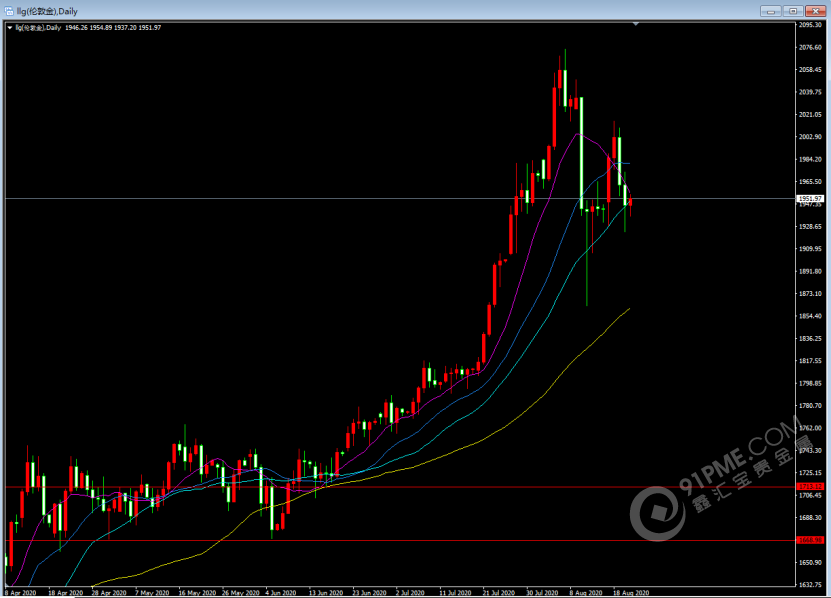Click the 8 Aug 2020 date on the time axis
Screen dimensions: 831x598
[x=586, y=593]
